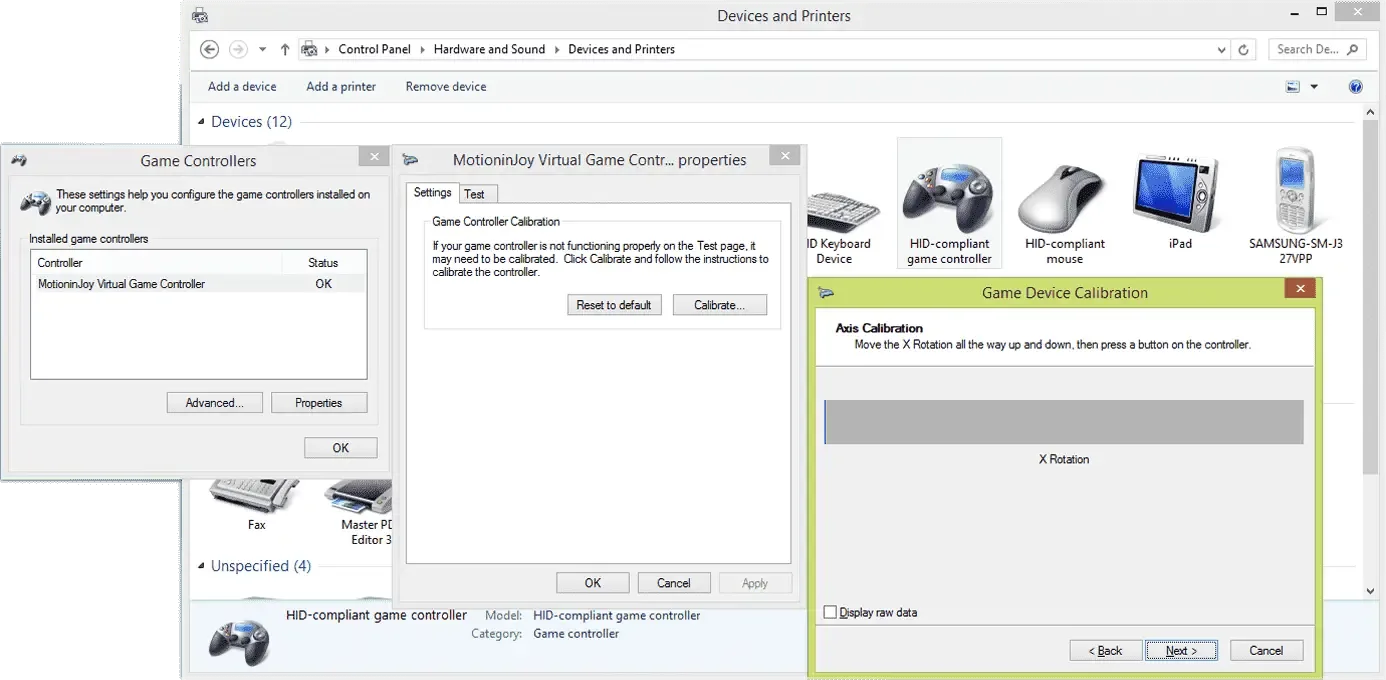1386x680 pixels.
Task: Collapse the Devices (12) group
Action: coord(202,122)
